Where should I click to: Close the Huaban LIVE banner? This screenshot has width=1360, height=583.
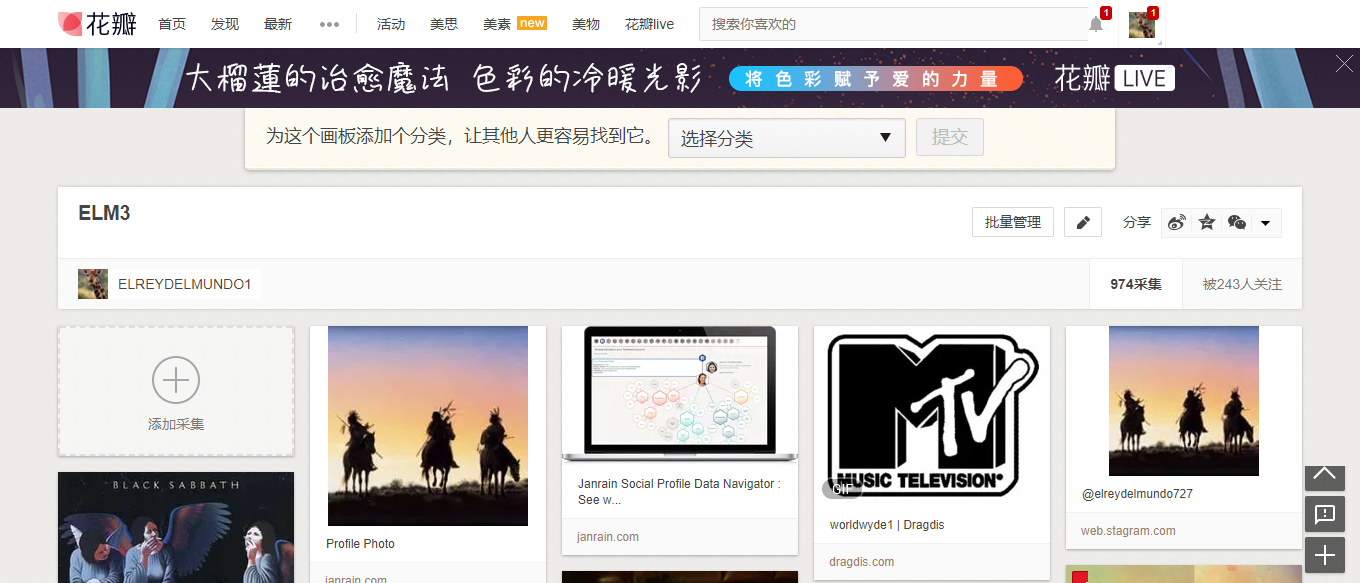click(1344, 64)
